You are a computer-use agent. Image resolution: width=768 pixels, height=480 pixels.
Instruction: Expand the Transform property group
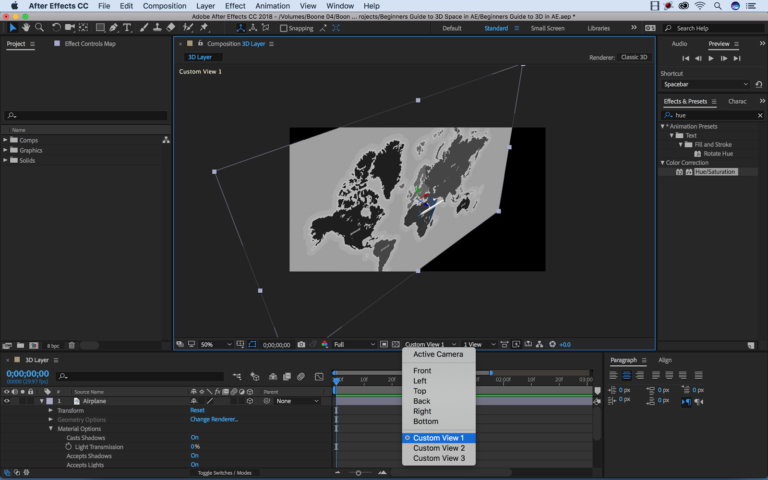[x=50, y=410]
